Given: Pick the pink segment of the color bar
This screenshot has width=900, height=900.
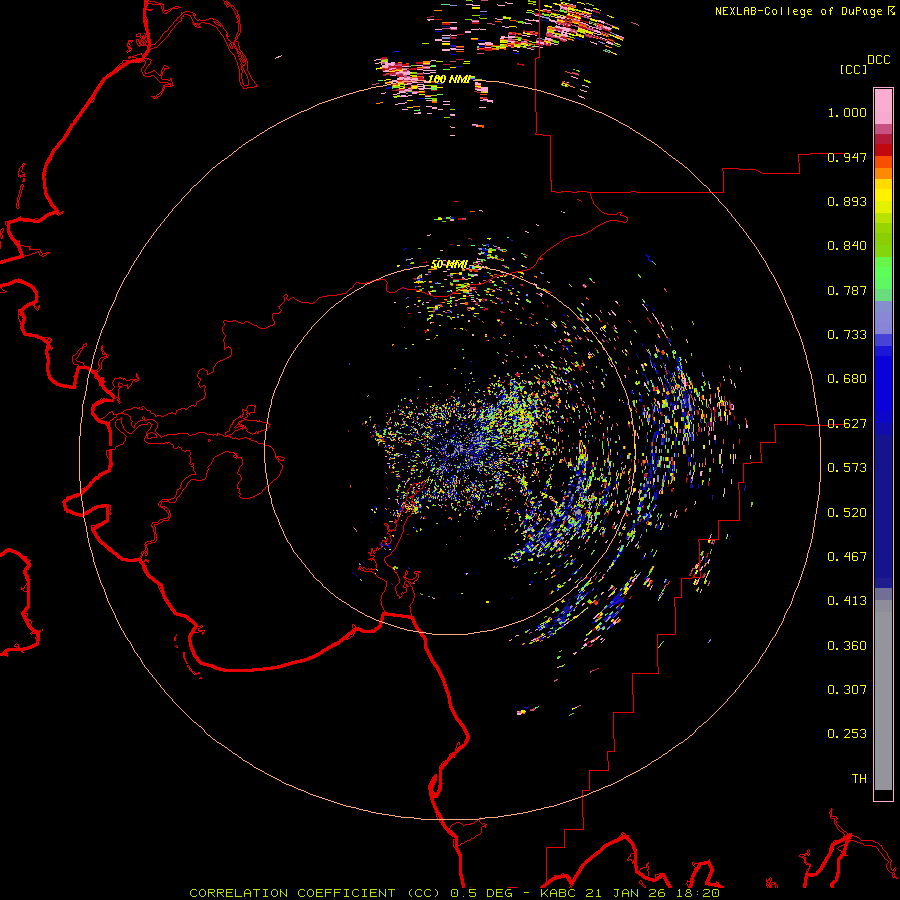Looking at the screenshot, I should click(883, 107).
